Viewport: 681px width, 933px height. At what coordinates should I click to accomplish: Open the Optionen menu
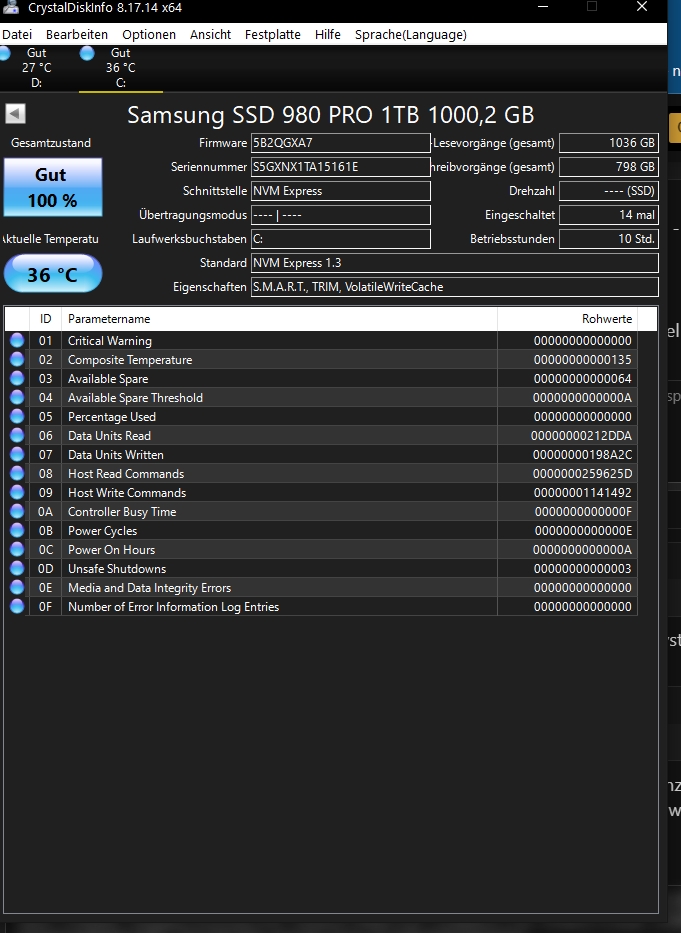coord(149,35)
